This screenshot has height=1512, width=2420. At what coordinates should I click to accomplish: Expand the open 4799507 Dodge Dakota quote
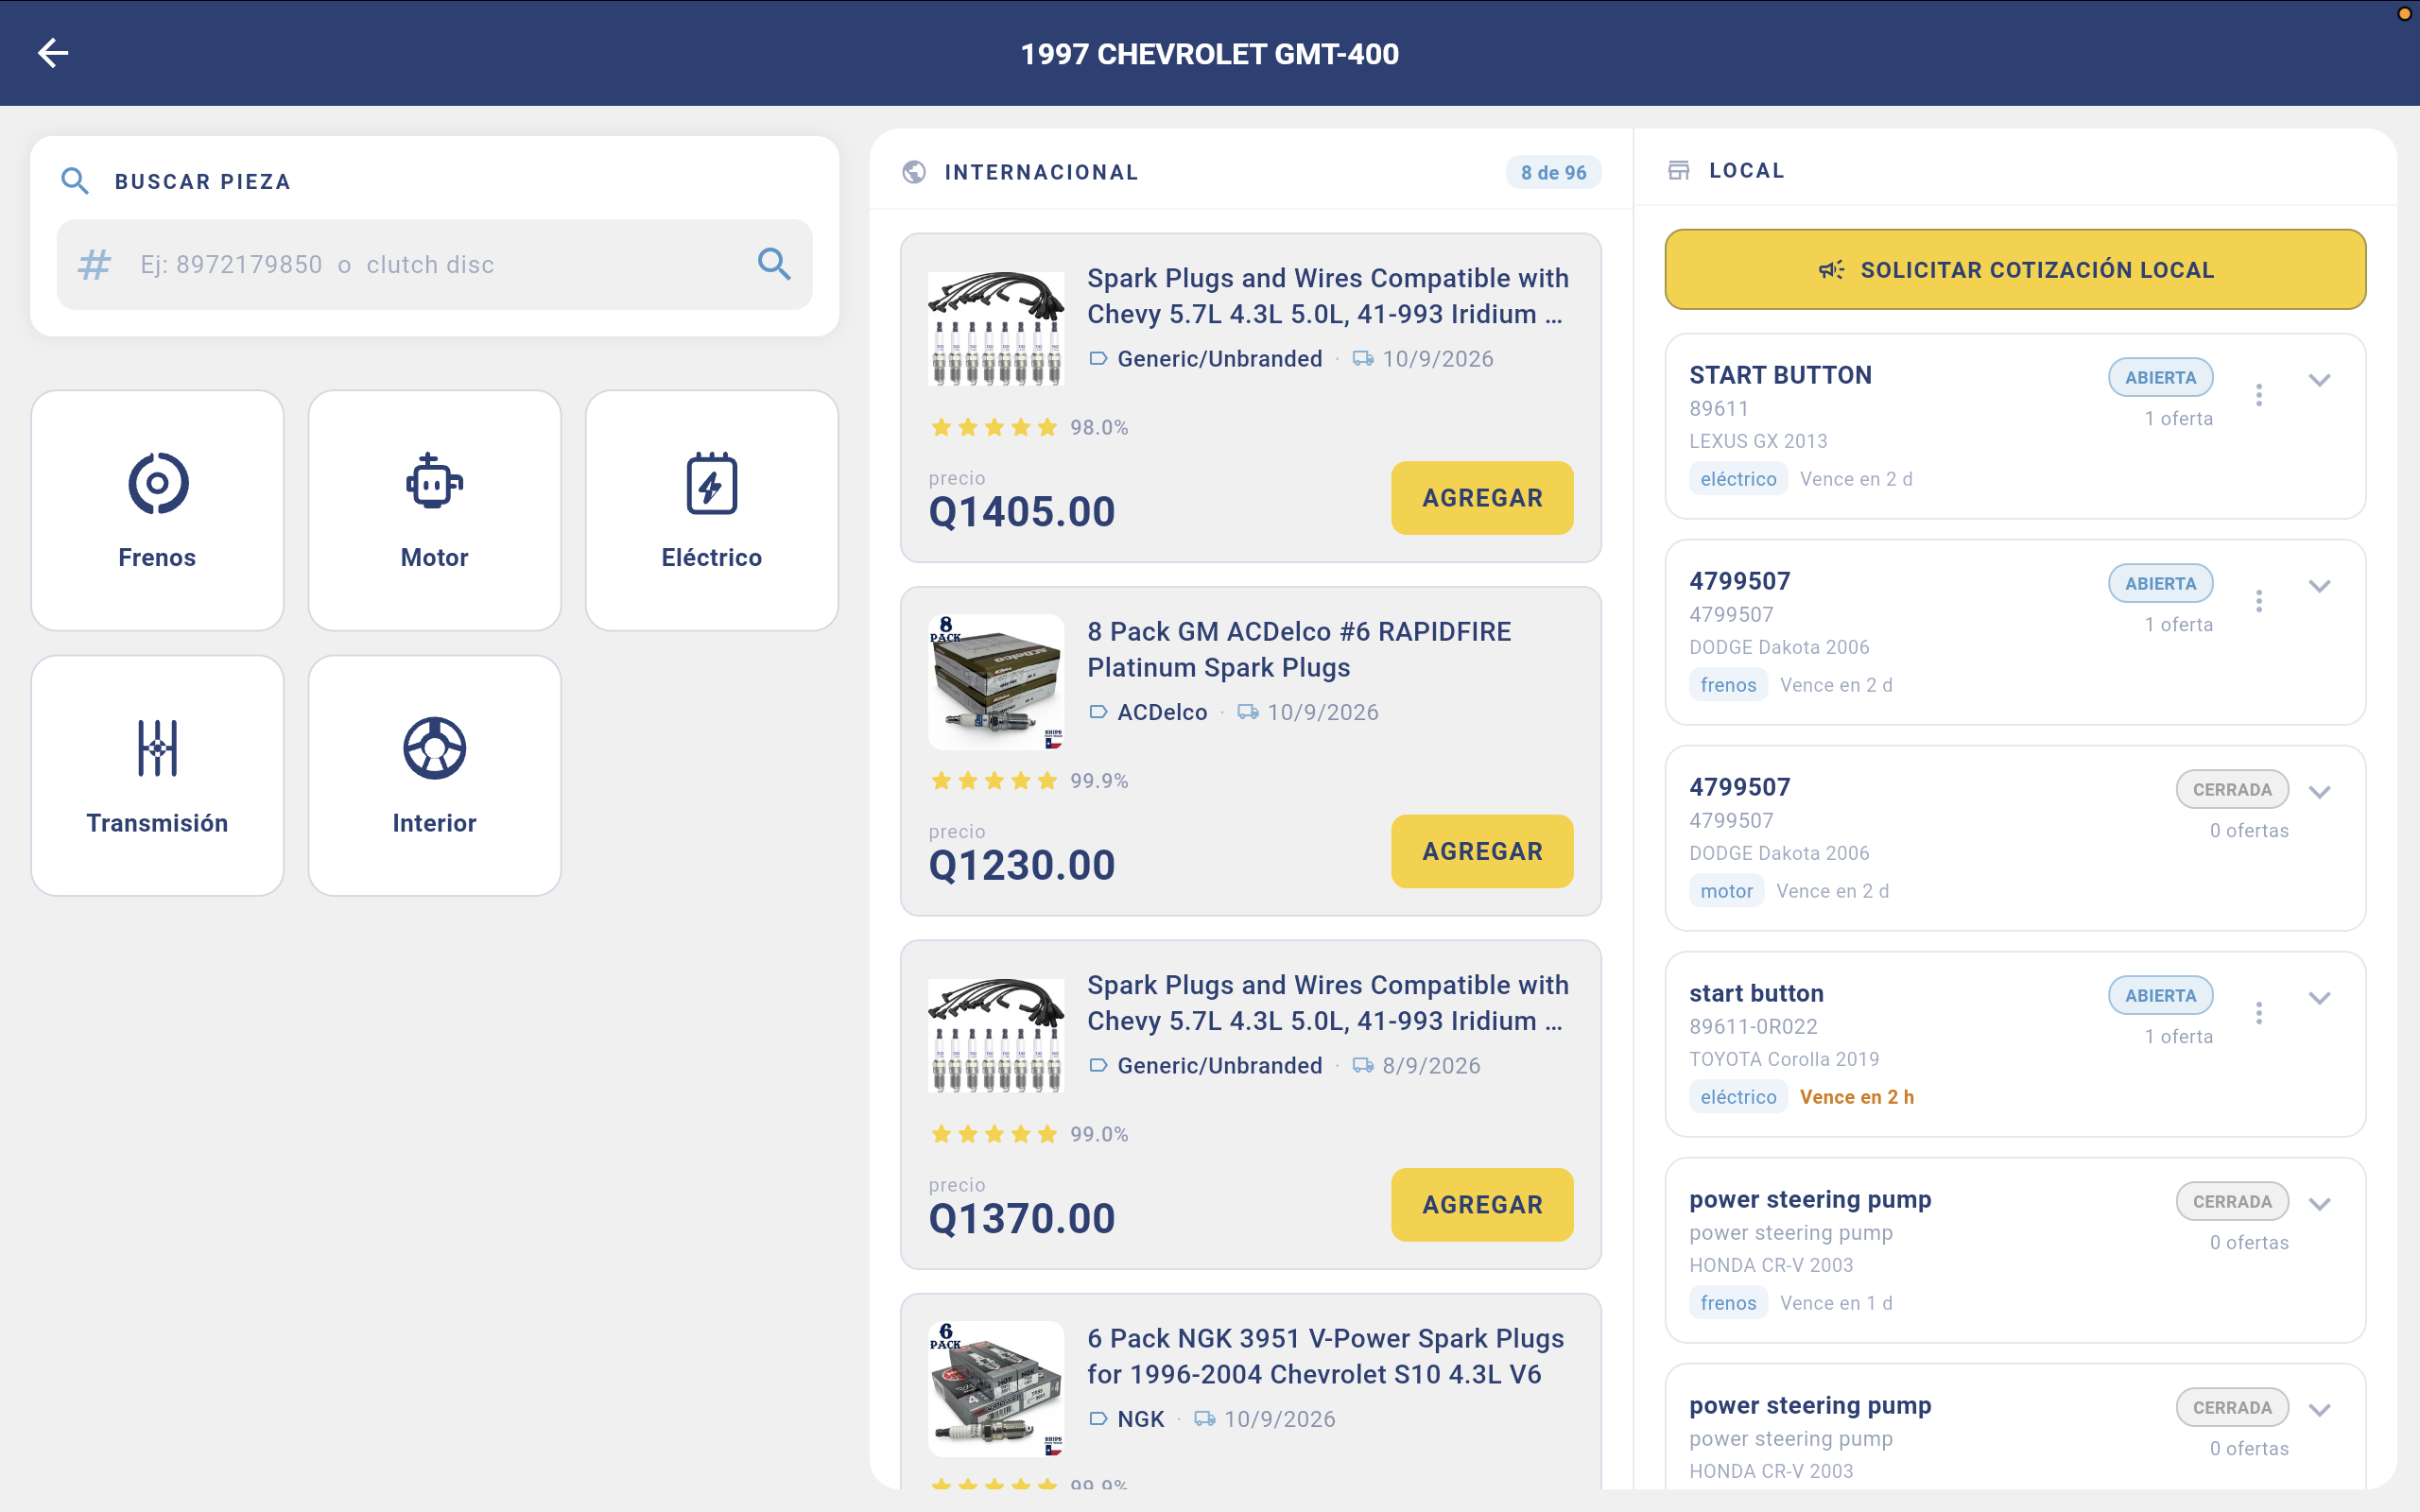click(x=2320, y=586)
